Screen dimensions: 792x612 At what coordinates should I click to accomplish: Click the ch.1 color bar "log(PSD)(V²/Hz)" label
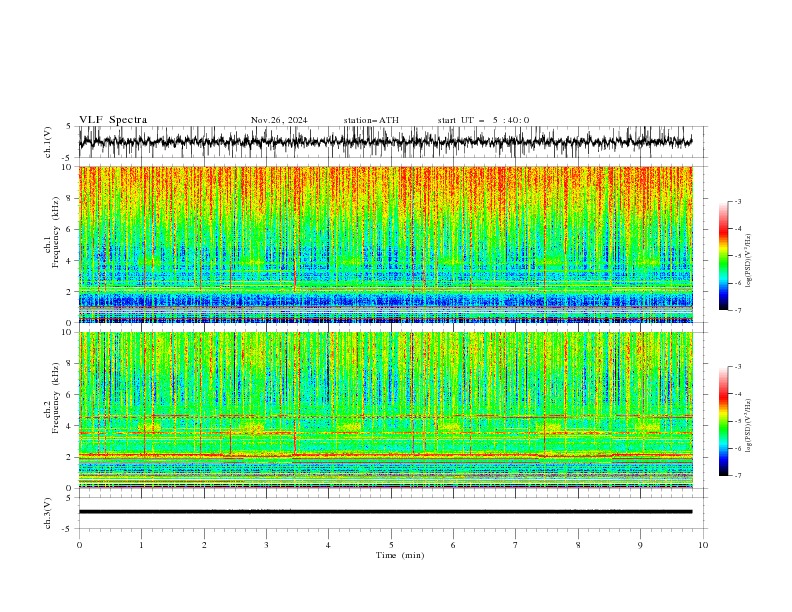click(x=749, y=260)
